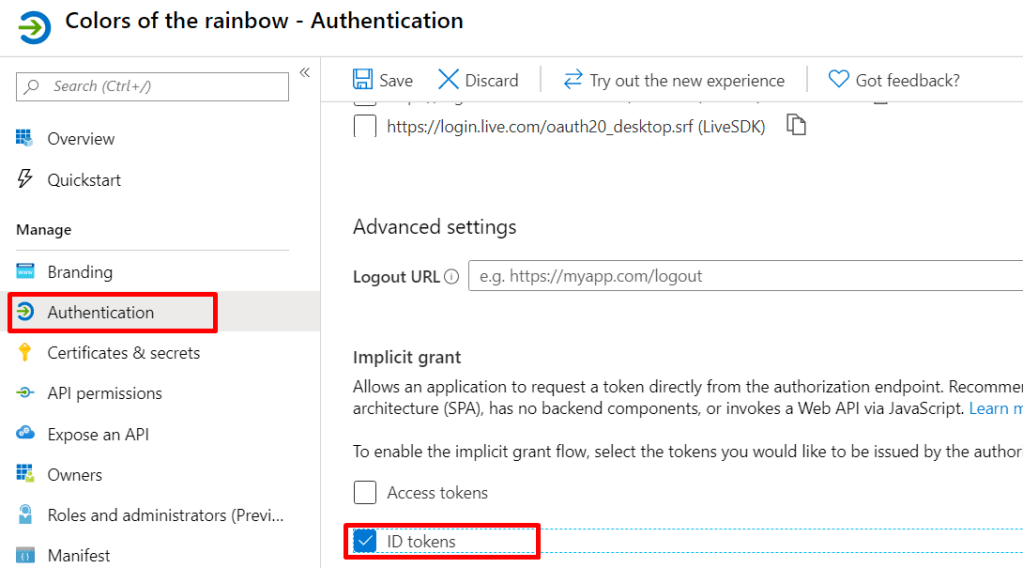Collapse the left navigation pane
Image resolution: width=1023 pixels, height=568 pixels.
(305, 72)
